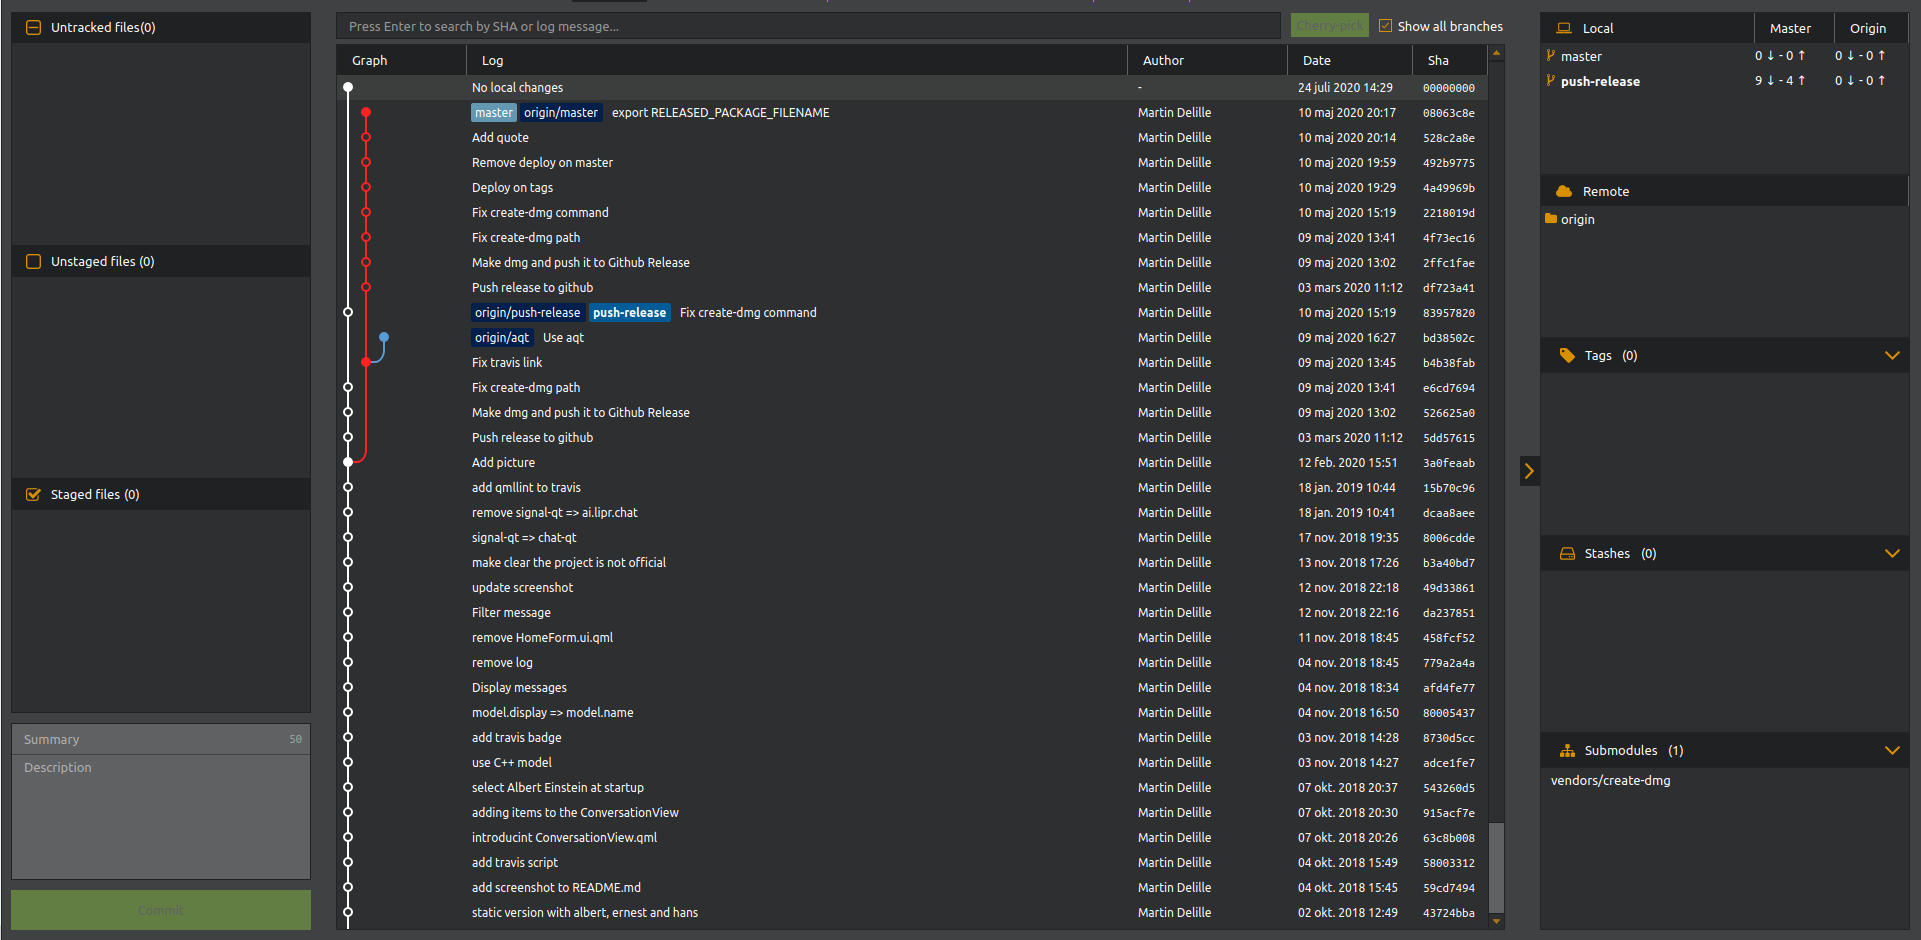This screenshot has width=1921, height=940.
Task: Click the Cherry-pick button
Action: click(1329, 26)
